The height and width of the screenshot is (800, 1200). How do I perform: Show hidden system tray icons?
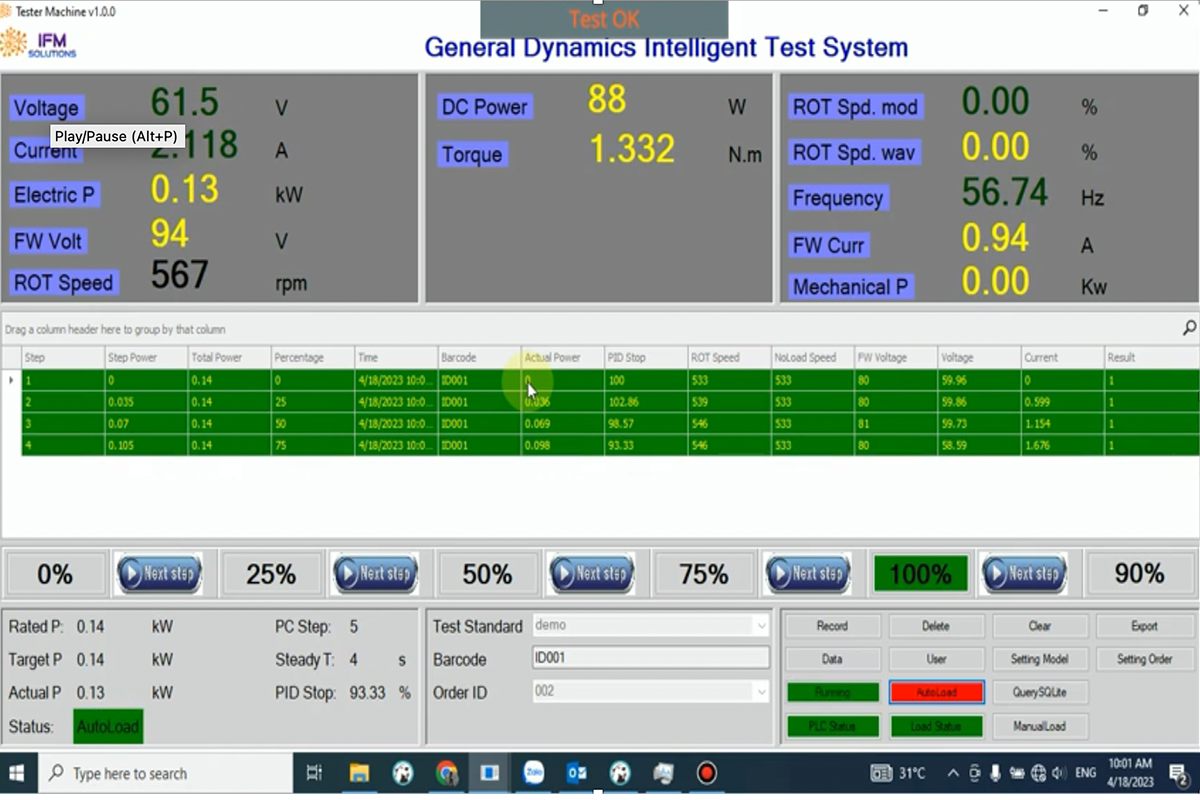pos(952,773)
